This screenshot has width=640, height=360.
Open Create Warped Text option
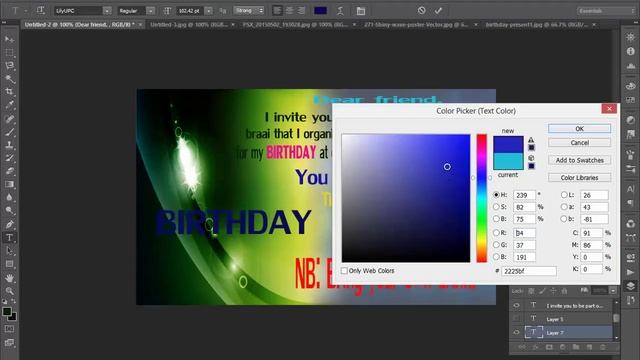pos(340,11)
